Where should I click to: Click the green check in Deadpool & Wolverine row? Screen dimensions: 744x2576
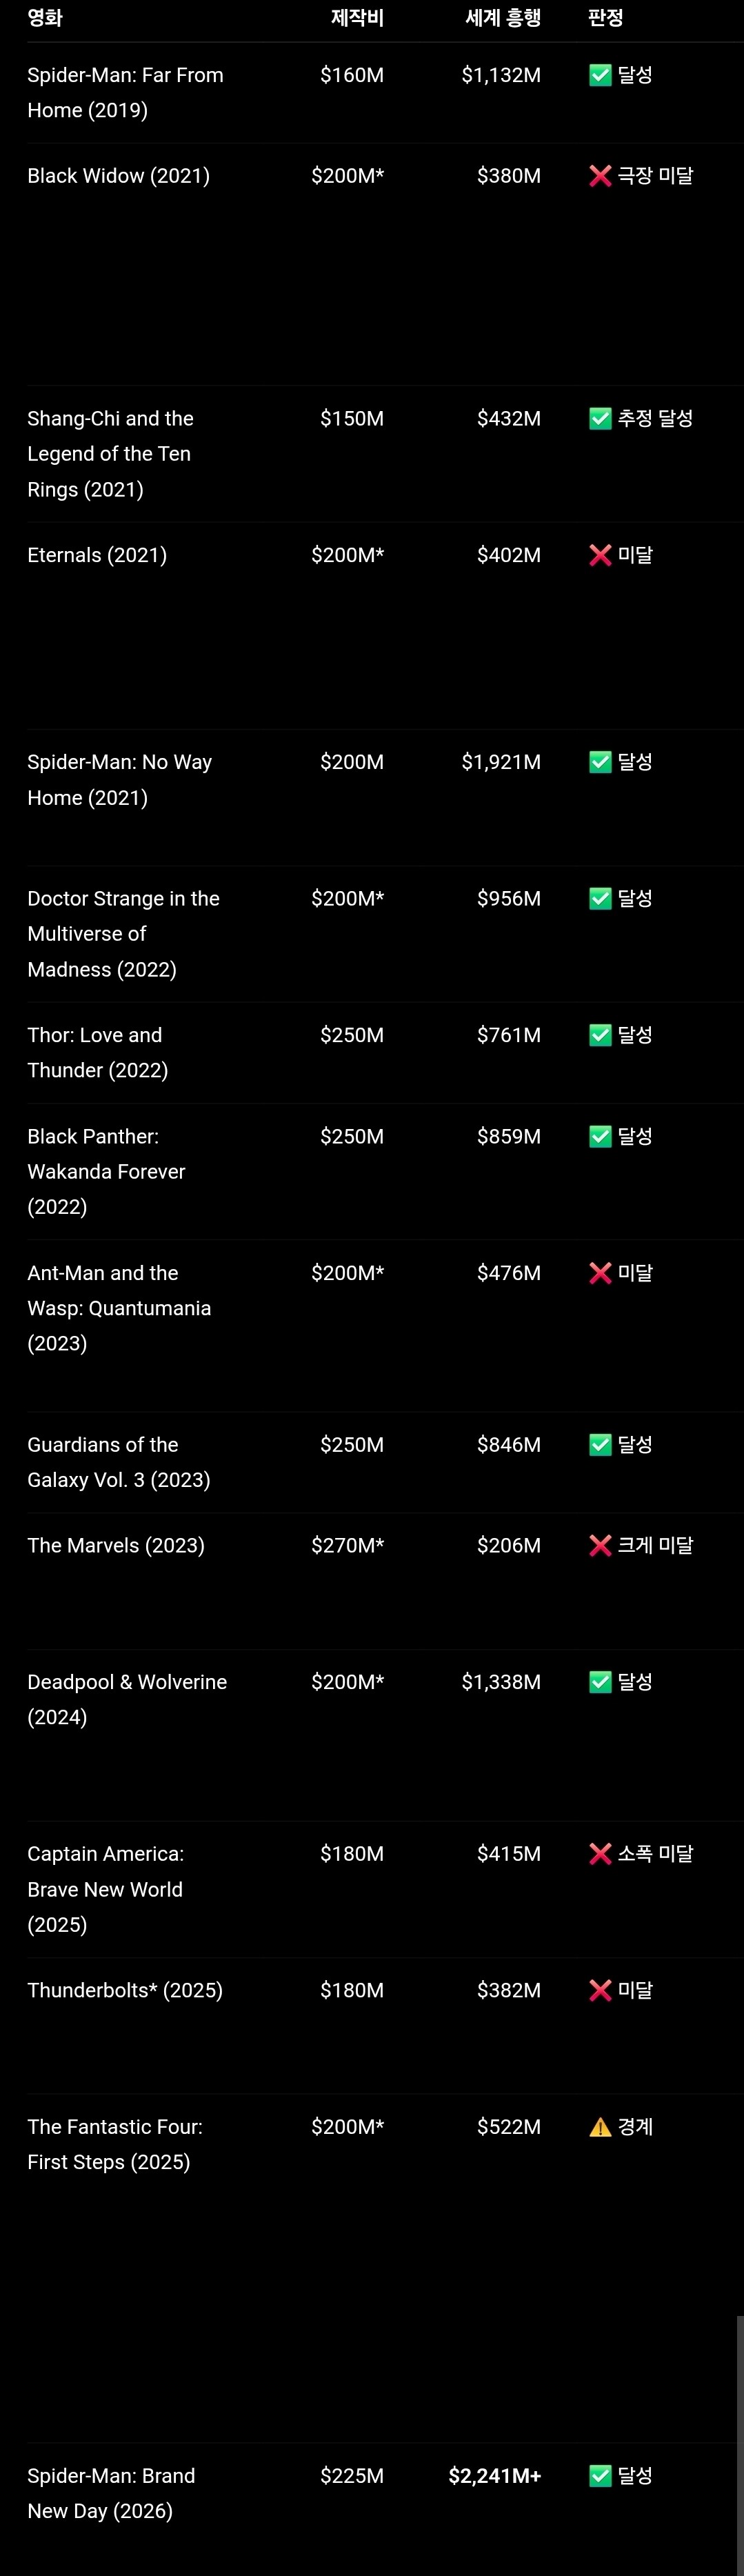pyautogui.click(x=600, y=1682)
